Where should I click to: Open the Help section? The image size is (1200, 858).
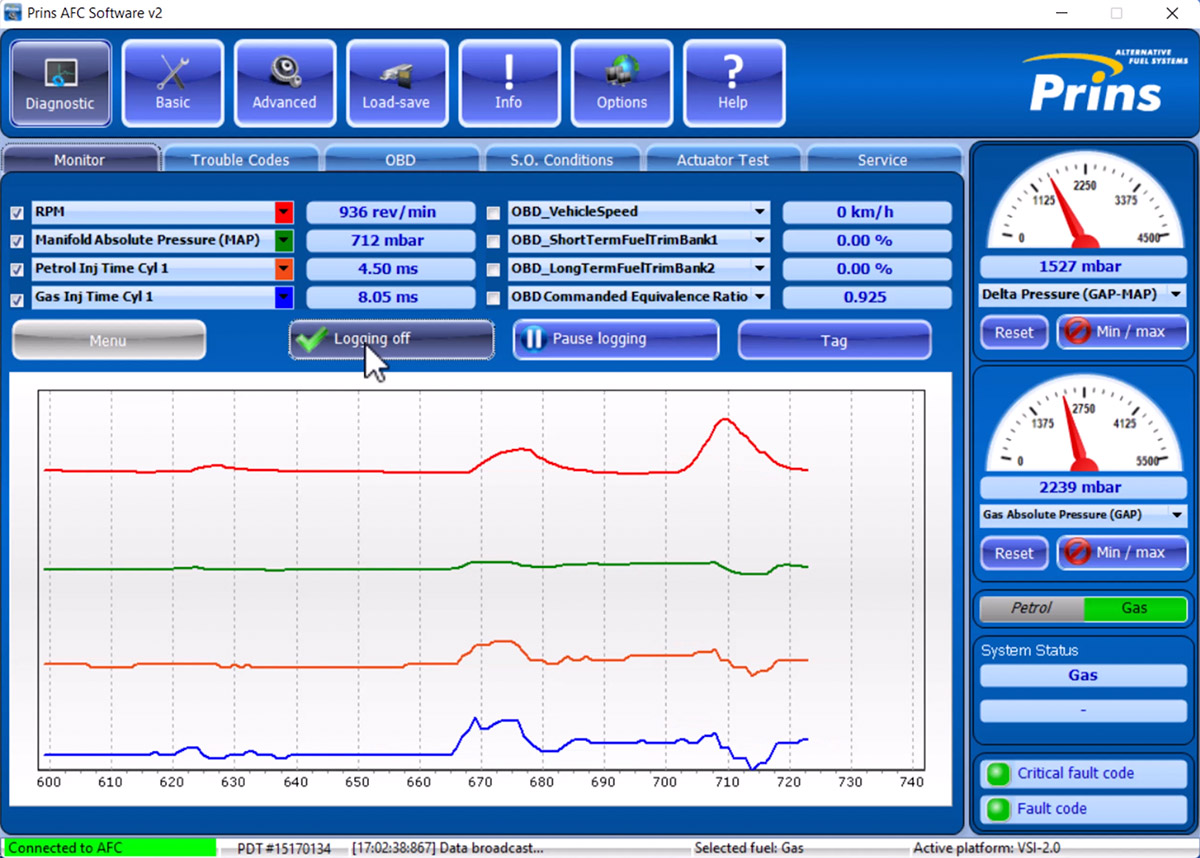tap(733, 83)
